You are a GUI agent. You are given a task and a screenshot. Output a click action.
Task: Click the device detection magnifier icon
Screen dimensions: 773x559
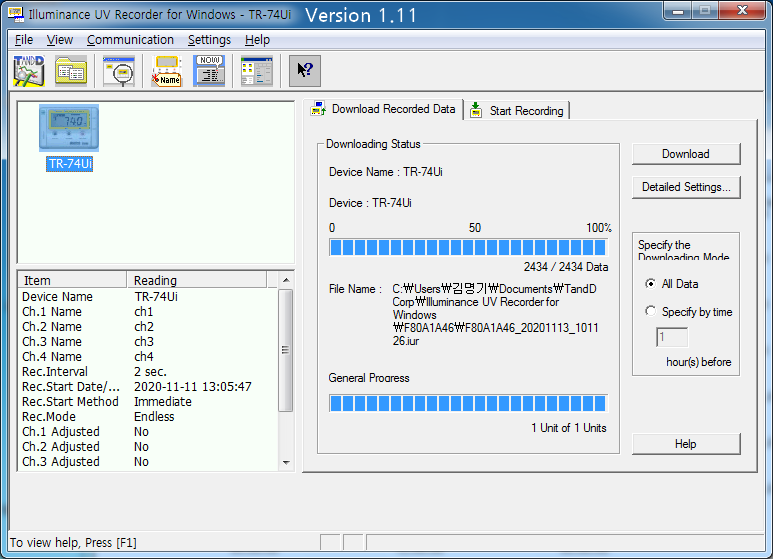(x=119, y=71)
